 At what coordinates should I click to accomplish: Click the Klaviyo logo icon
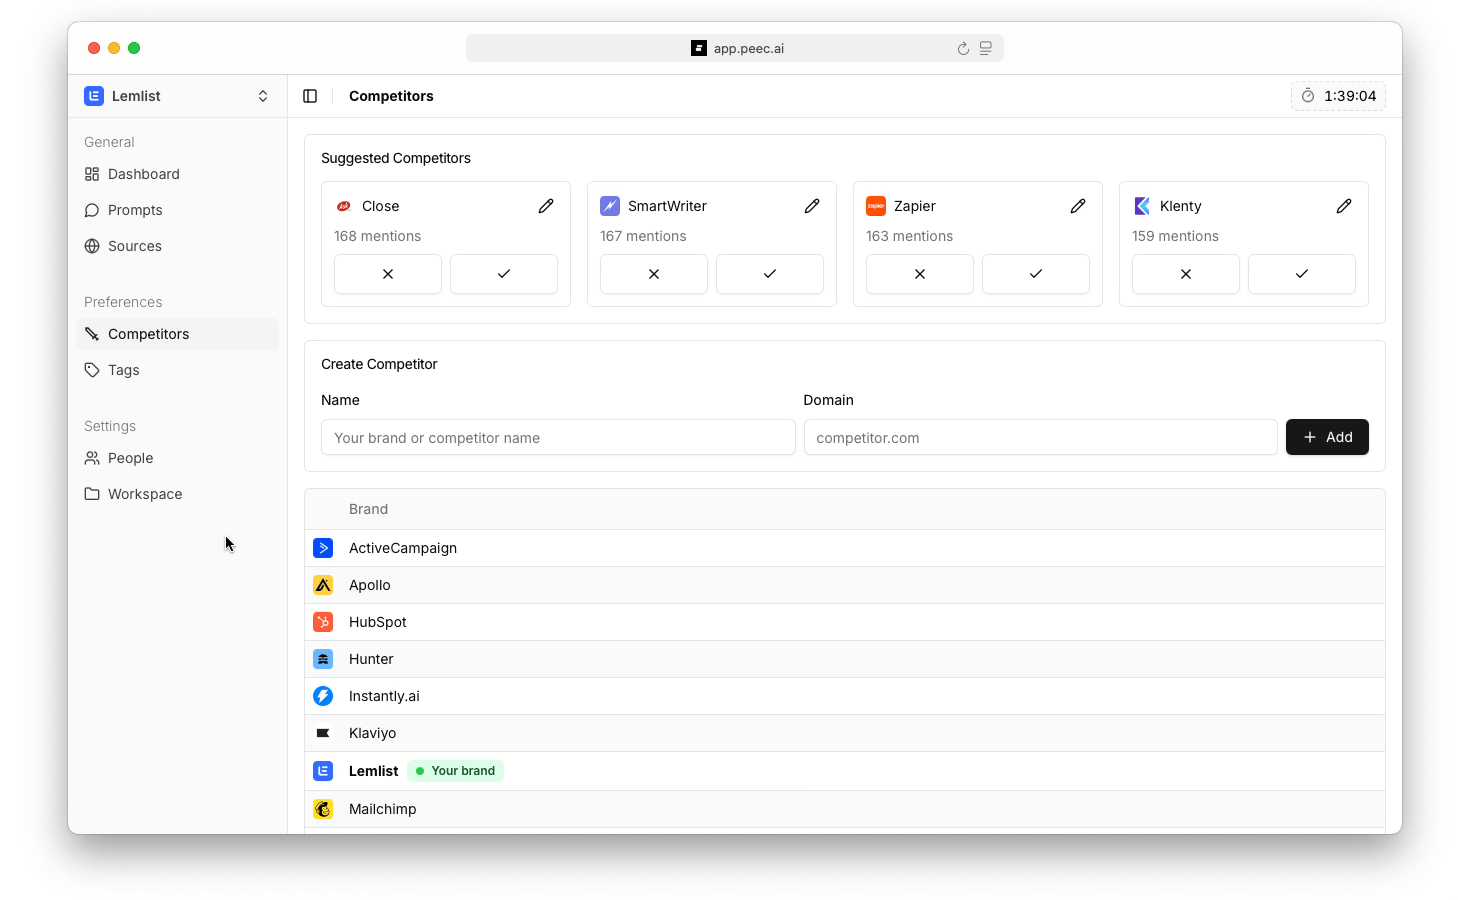[x=323, y=733]
